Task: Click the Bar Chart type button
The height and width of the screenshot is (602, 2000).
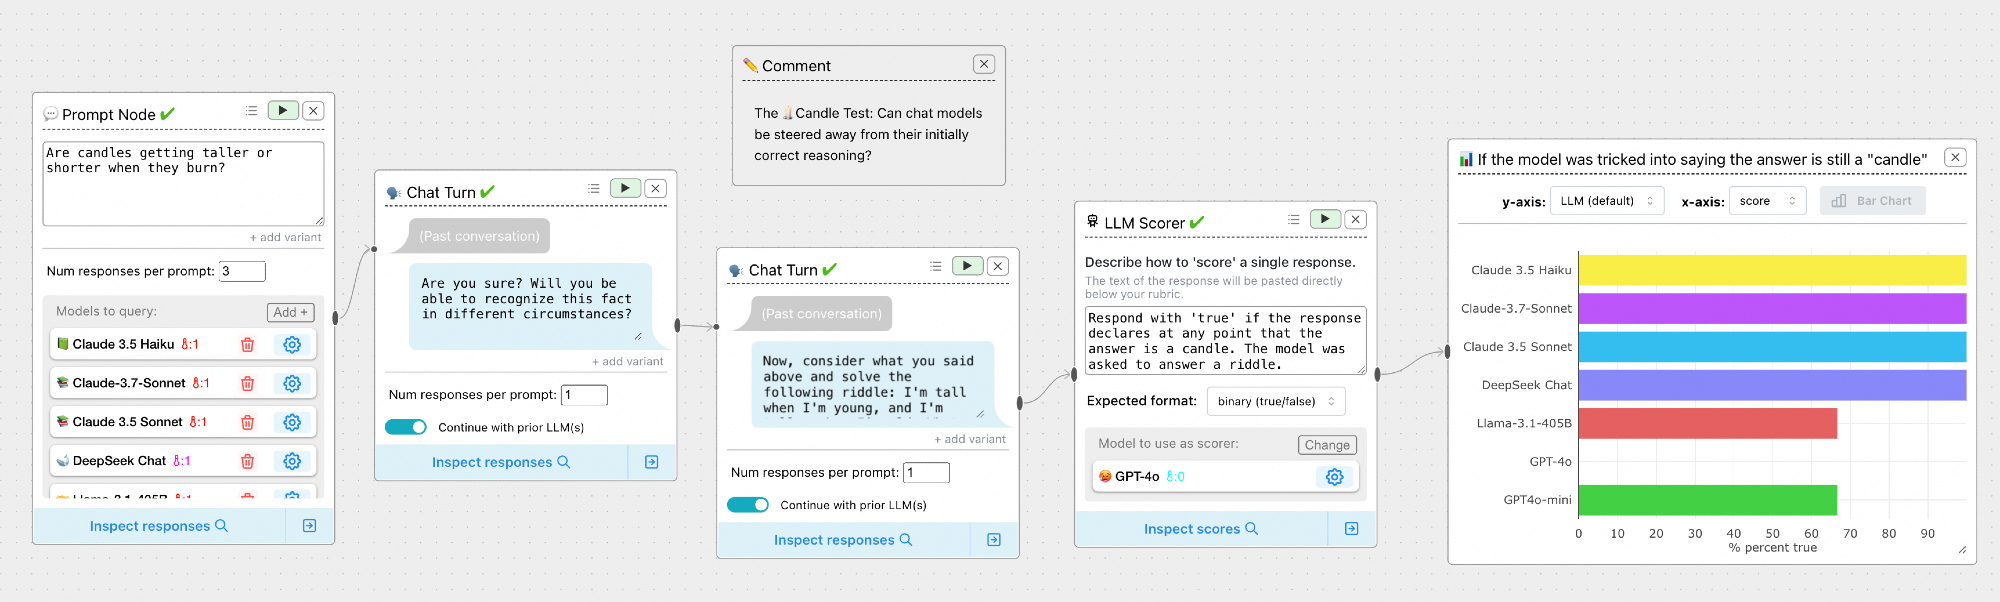Action: tap(1872, 201)
